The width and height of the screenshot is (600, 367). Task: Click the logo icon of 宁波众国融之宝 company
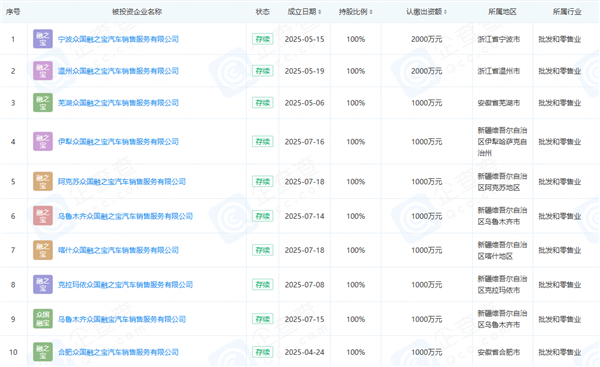click(43, 39)
